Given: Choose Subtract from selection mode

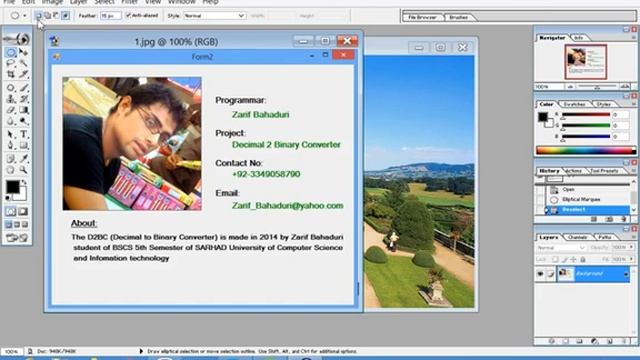Looking at the screenshot, I should 56,16.
